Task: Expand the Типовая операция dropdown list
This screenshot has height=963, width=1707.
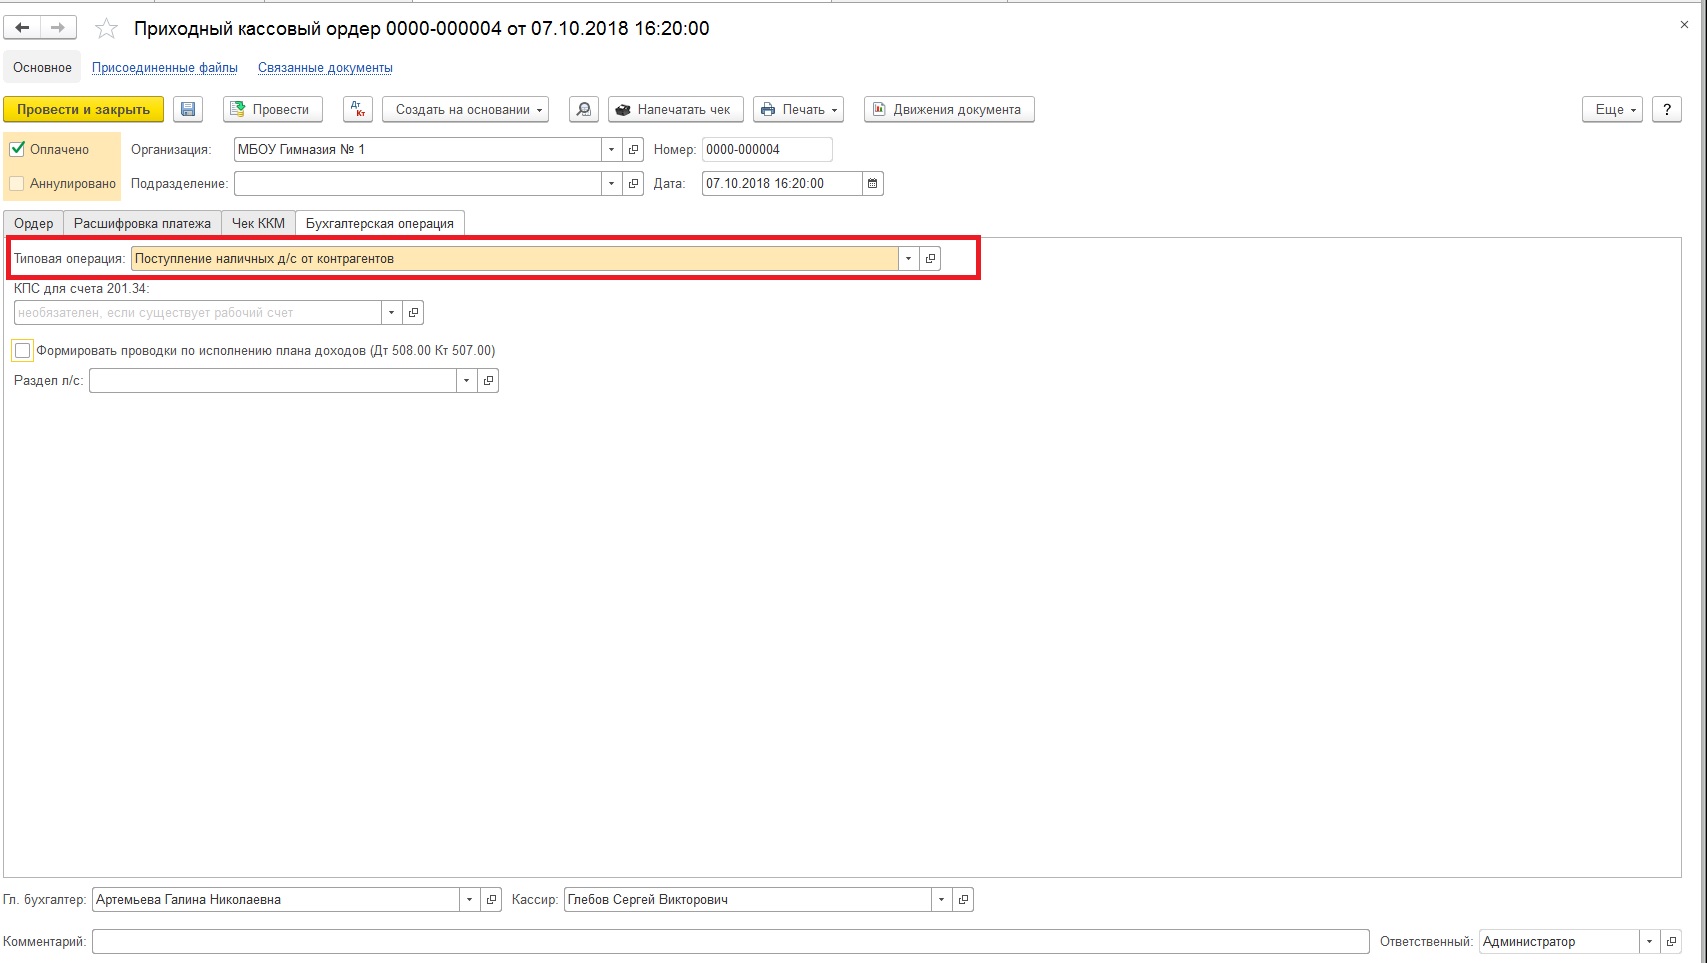Action: (908, 259)
